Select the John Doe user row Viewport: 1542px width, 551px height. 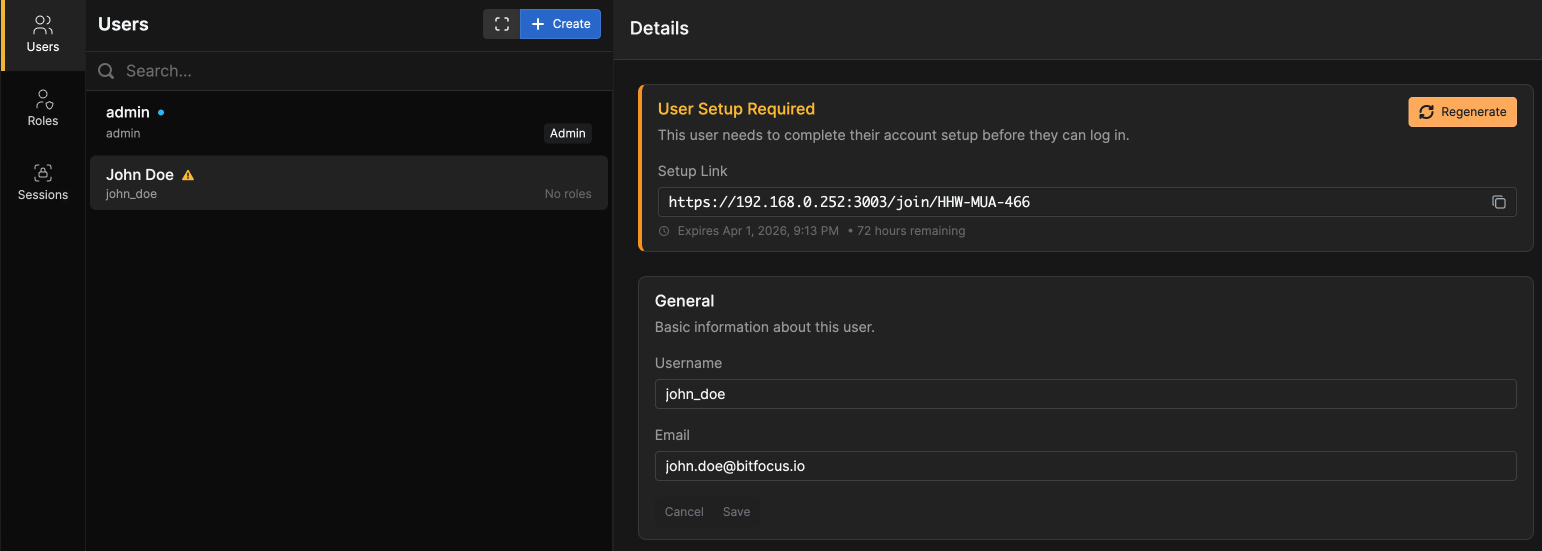tap(349, 183)
